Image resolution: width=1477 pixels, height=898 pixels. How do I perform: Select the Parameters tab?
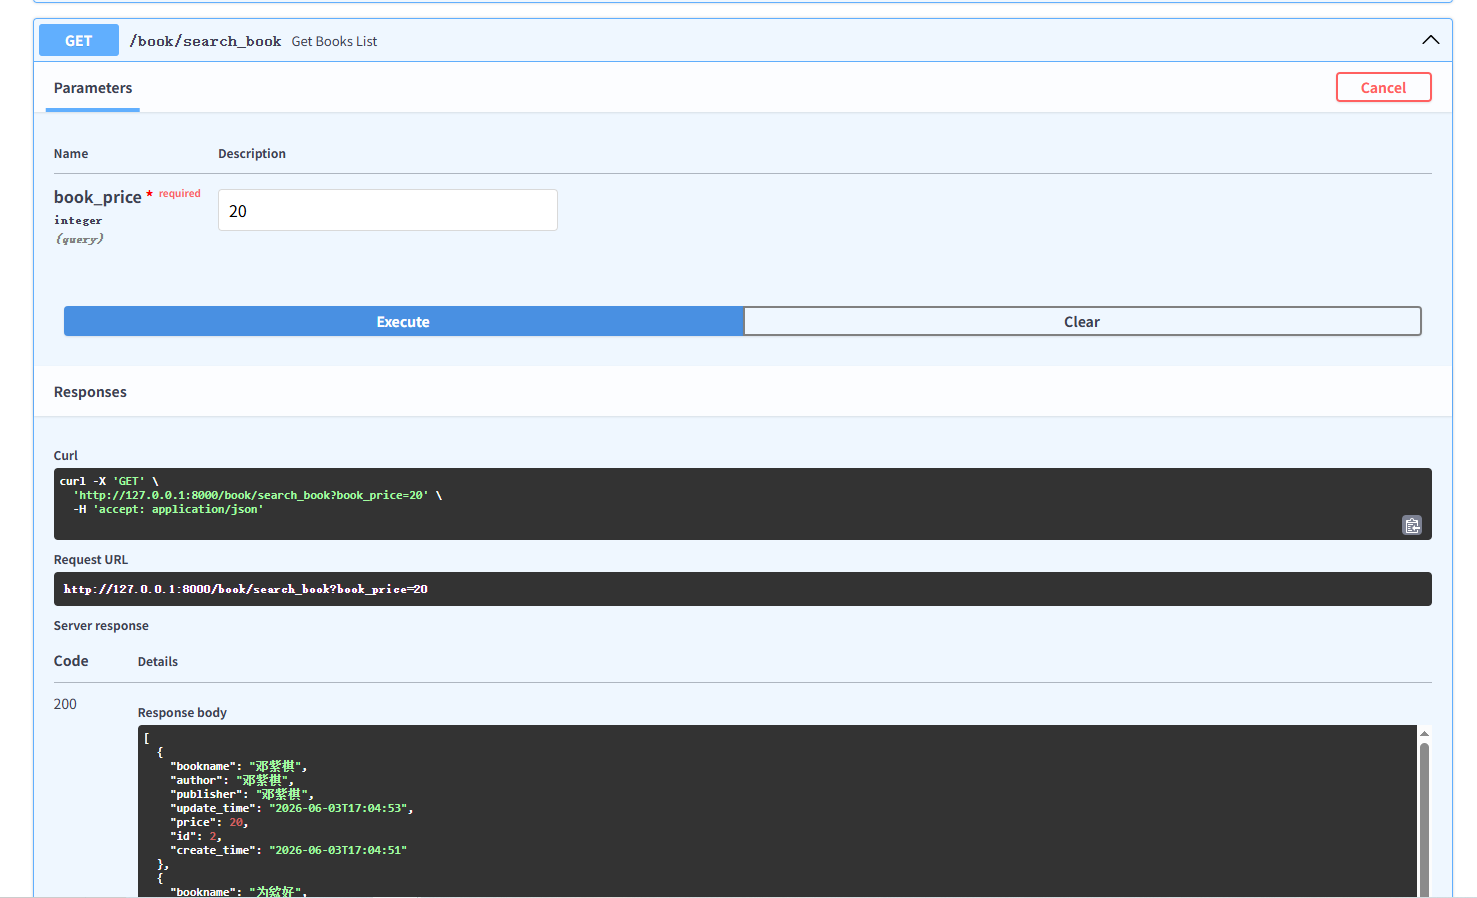point(93,88)
